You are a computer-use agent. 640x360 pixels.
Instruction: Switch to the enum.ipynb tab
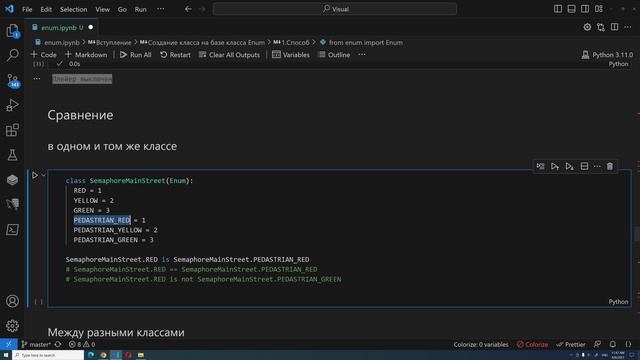tap(62, 27)
